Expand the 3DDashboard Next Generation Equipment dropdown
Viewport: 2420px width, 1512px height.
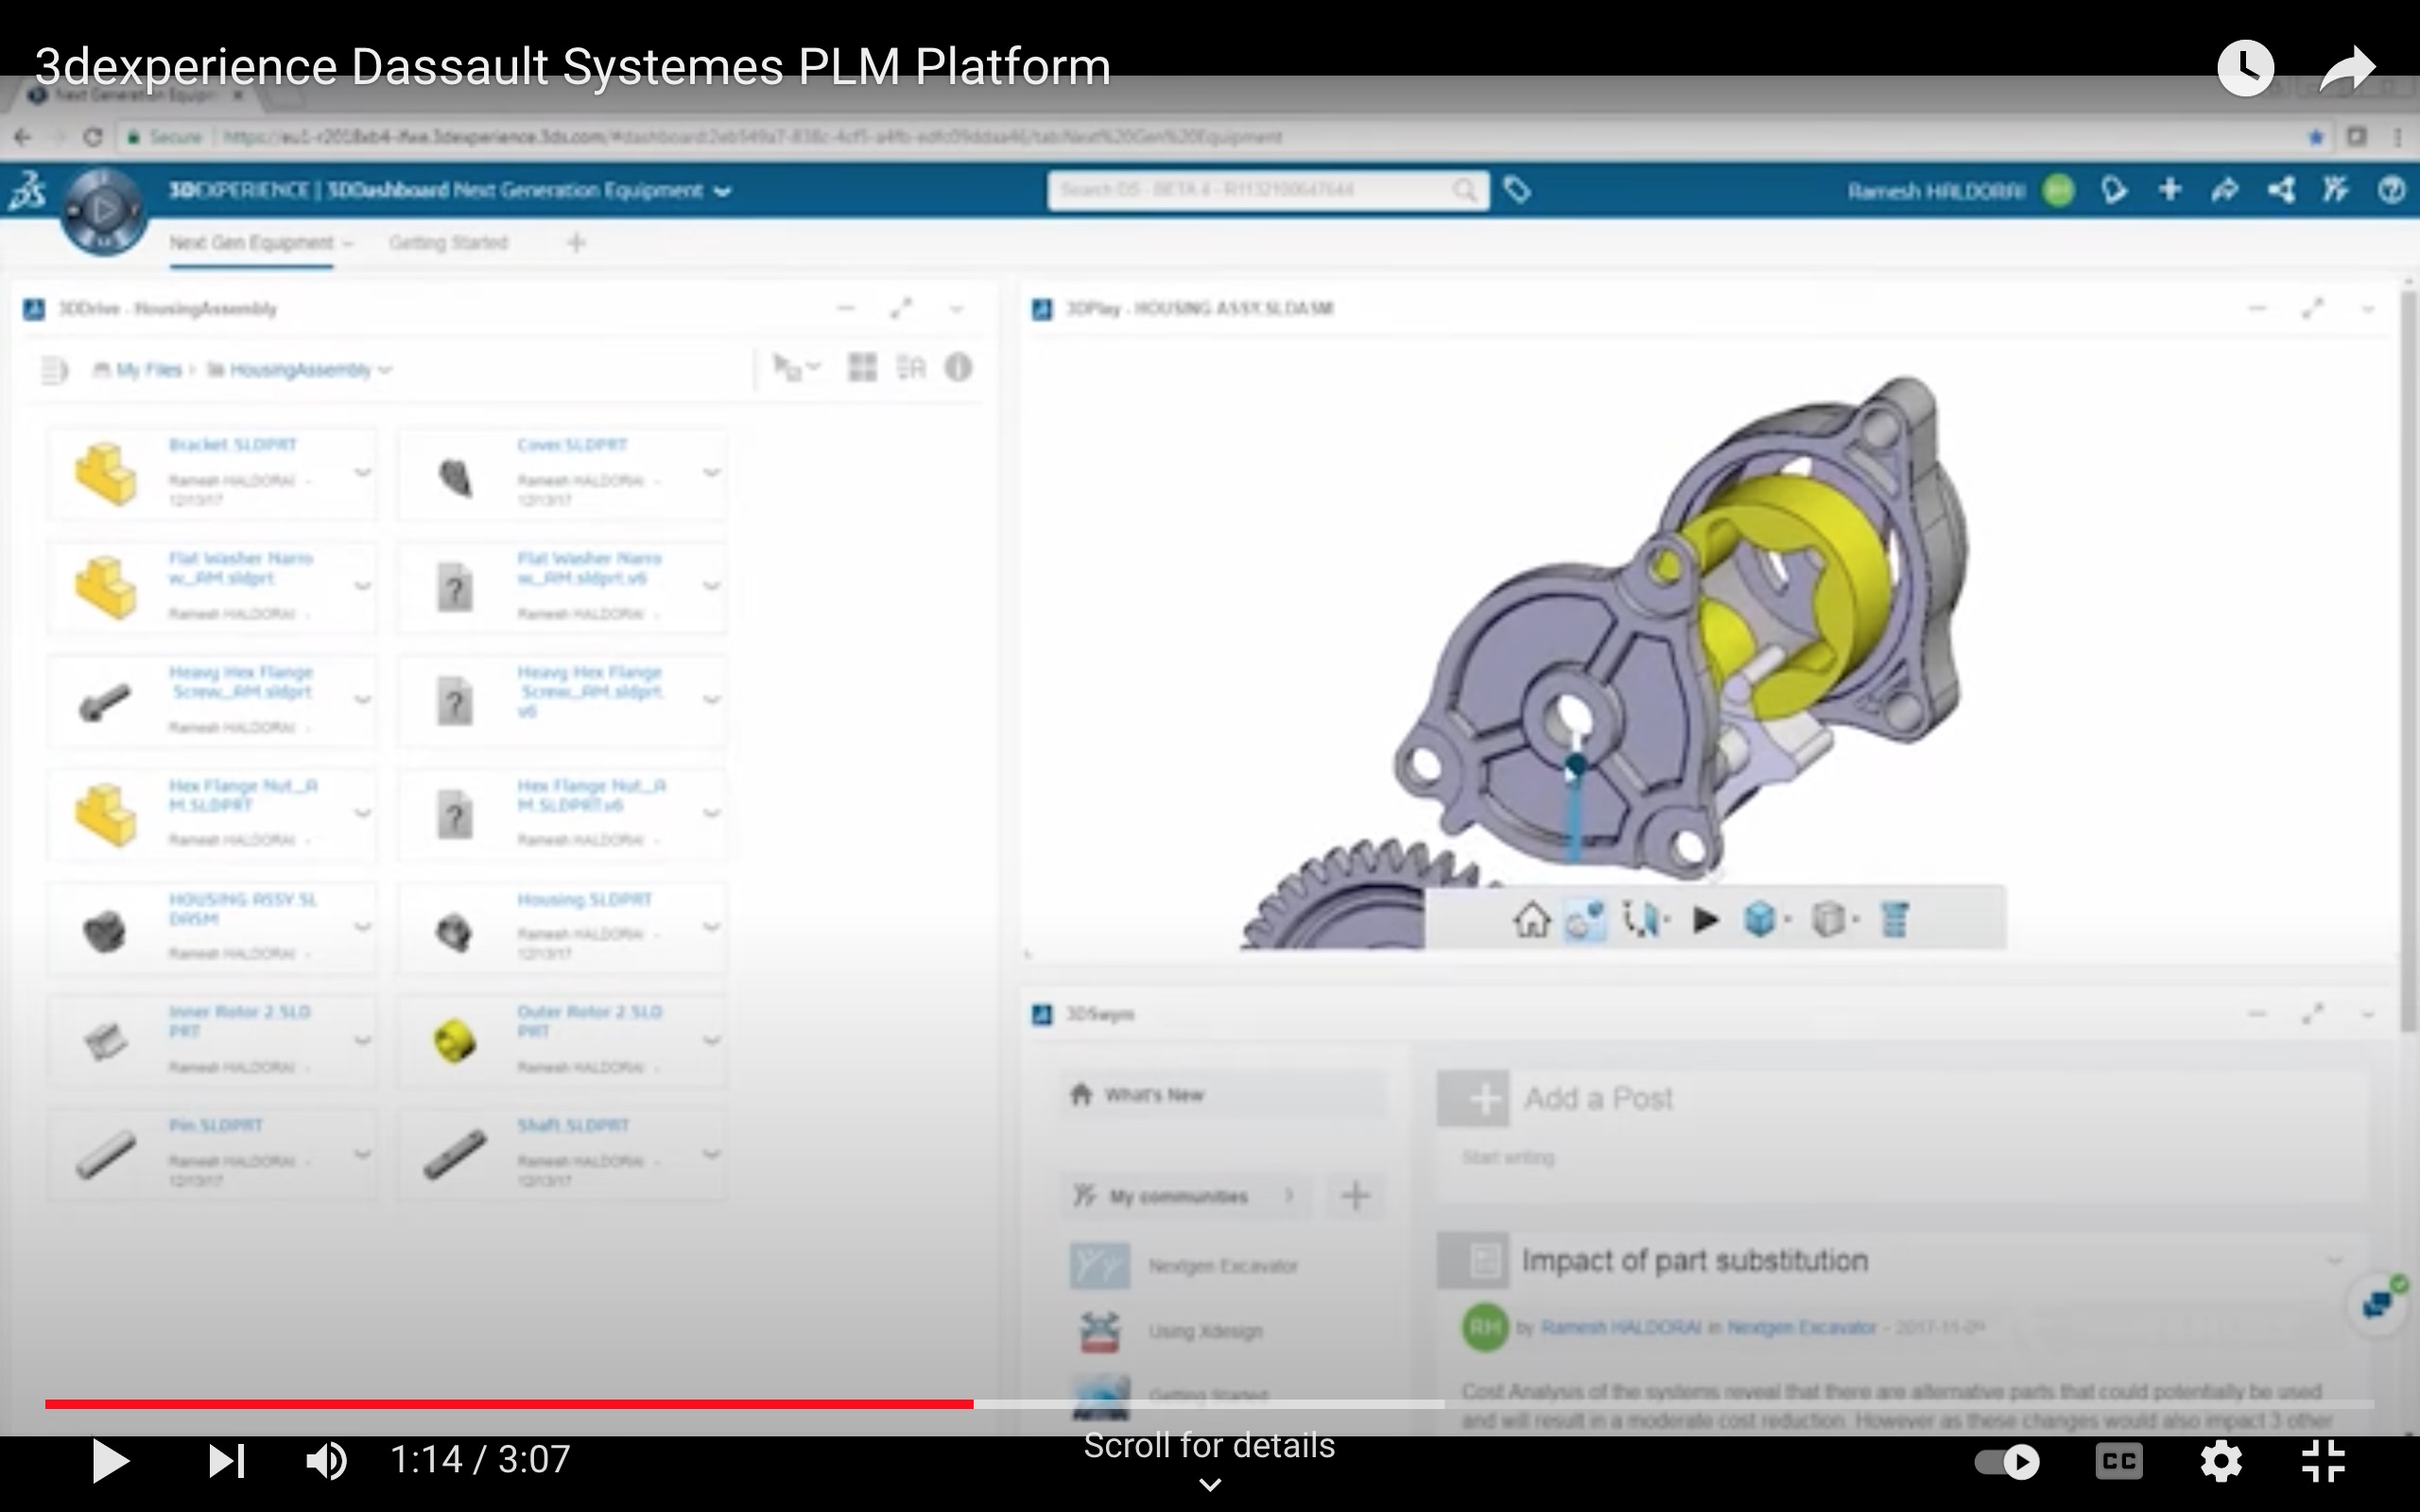coord(723,191)
